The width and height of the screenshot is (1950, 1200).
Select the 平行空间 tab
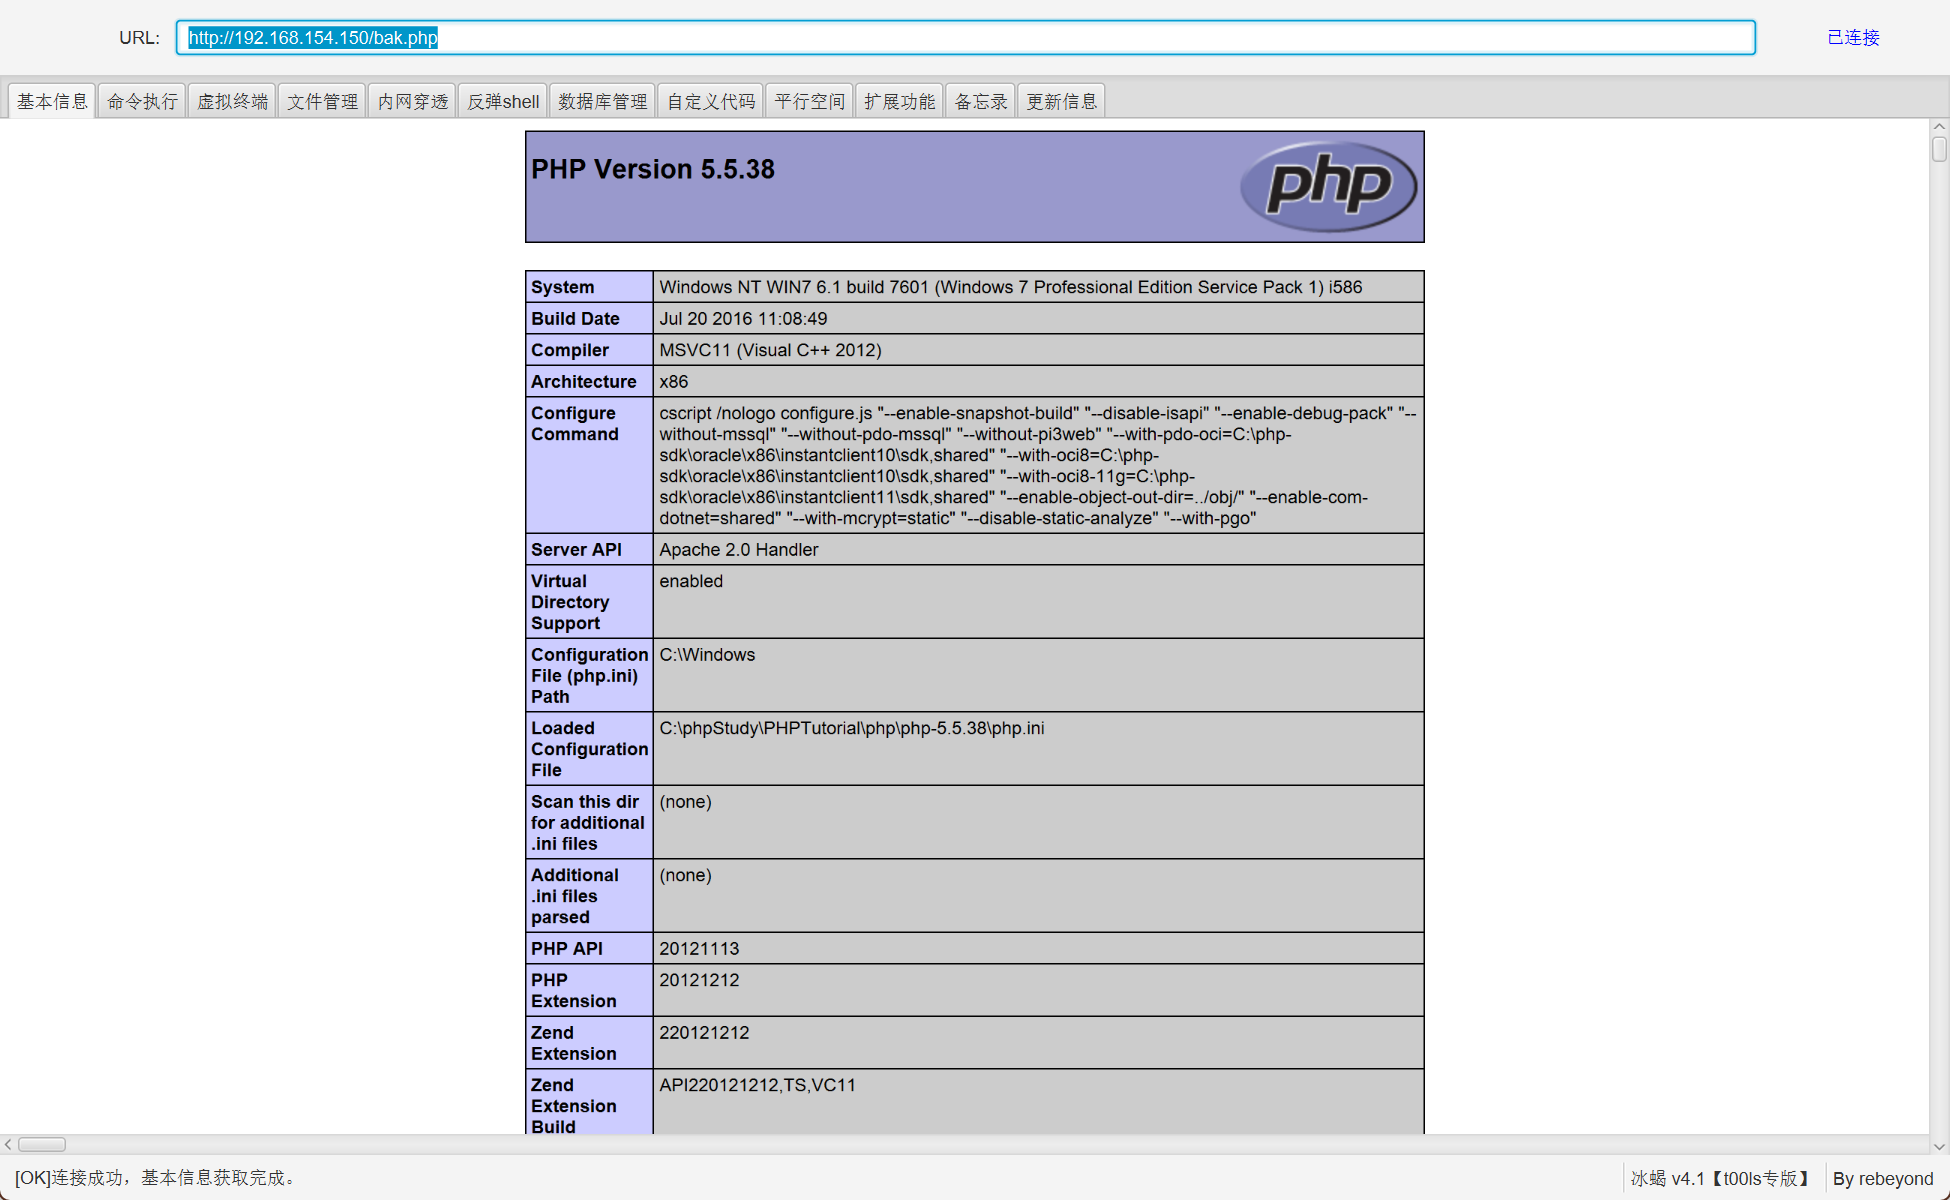click(810, 101)
